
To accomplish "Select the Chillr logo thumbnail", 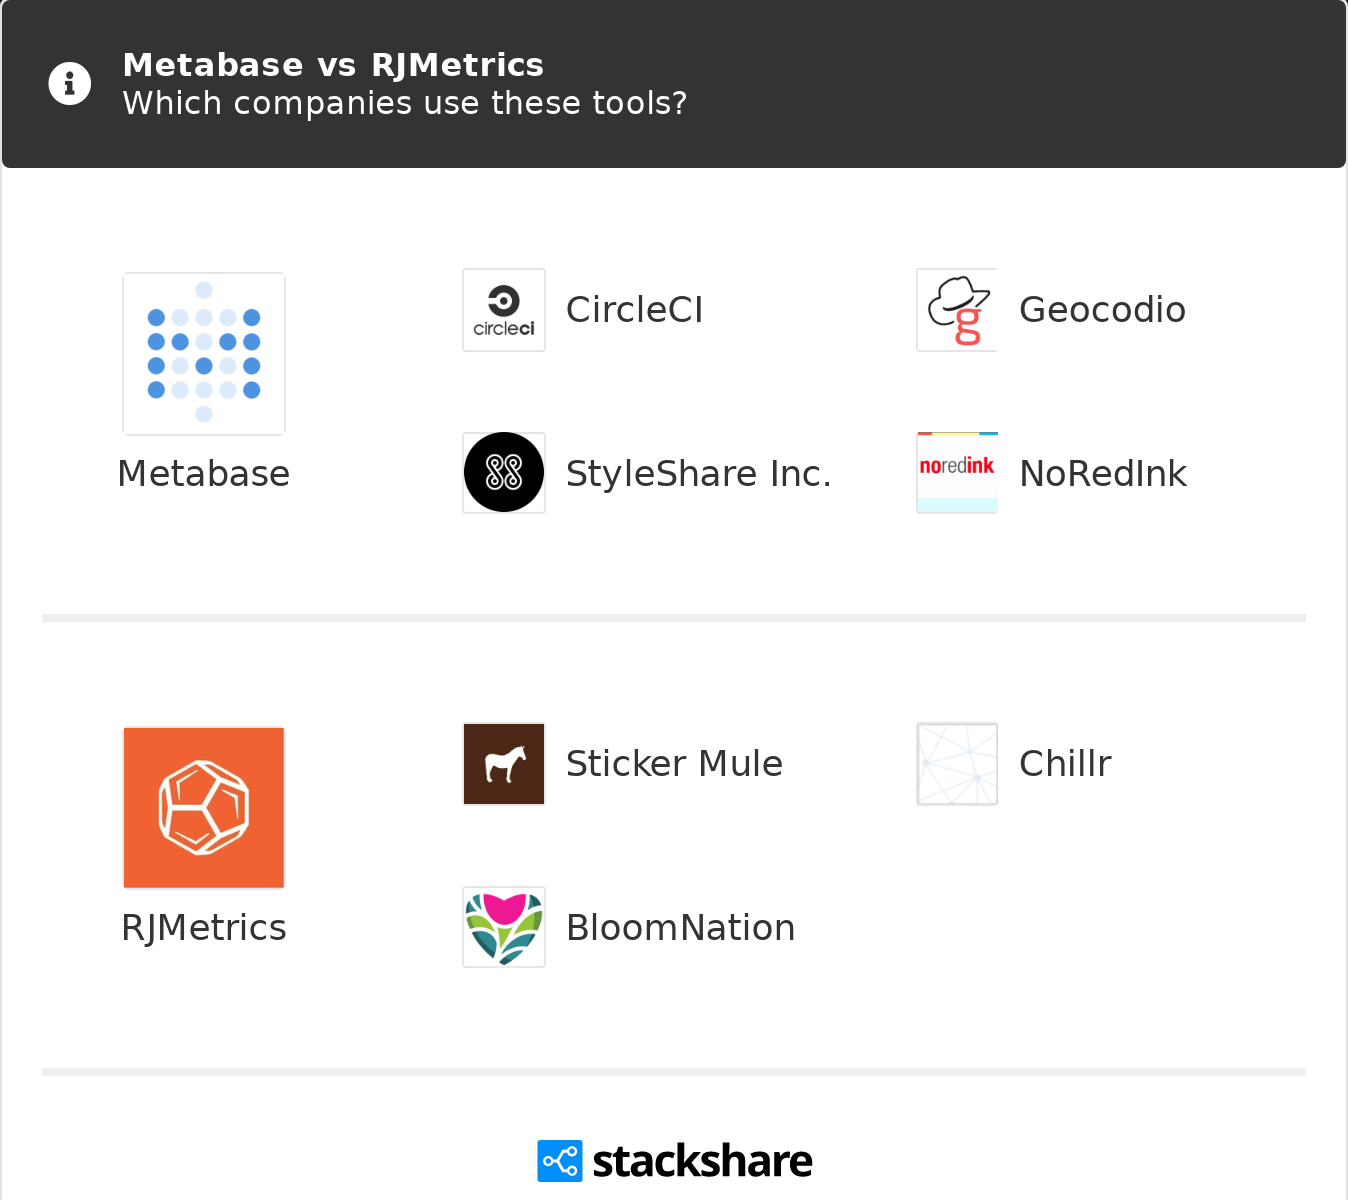I will tap(957, 764).
